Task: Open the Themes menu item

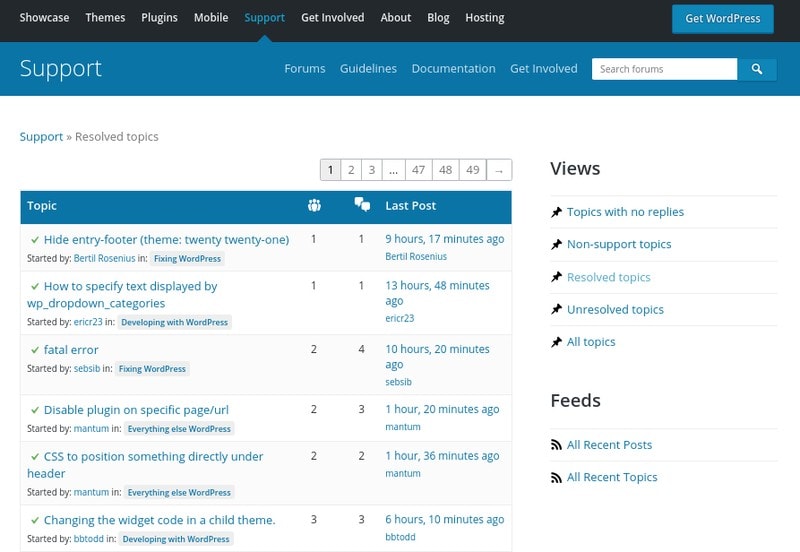Action: click(105, 18)
